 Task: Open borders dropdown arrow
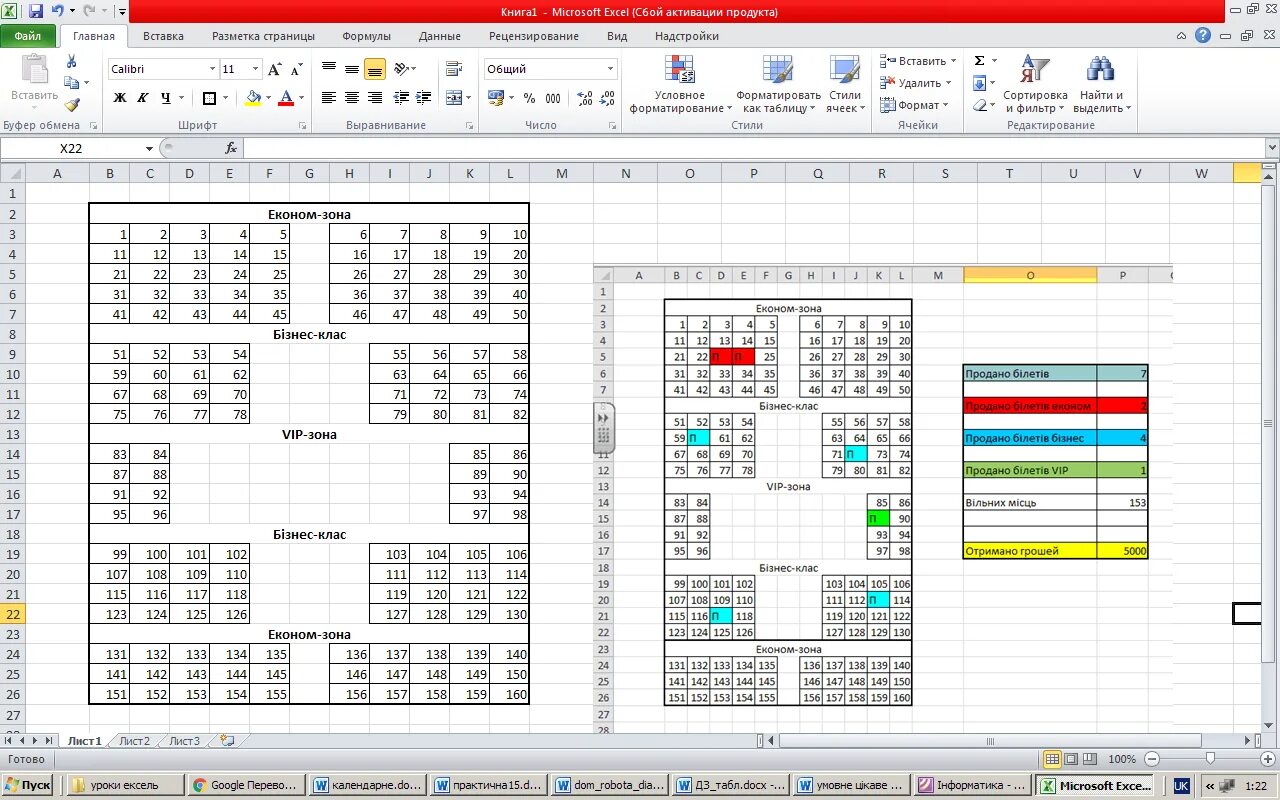click(x=226, y=98)
